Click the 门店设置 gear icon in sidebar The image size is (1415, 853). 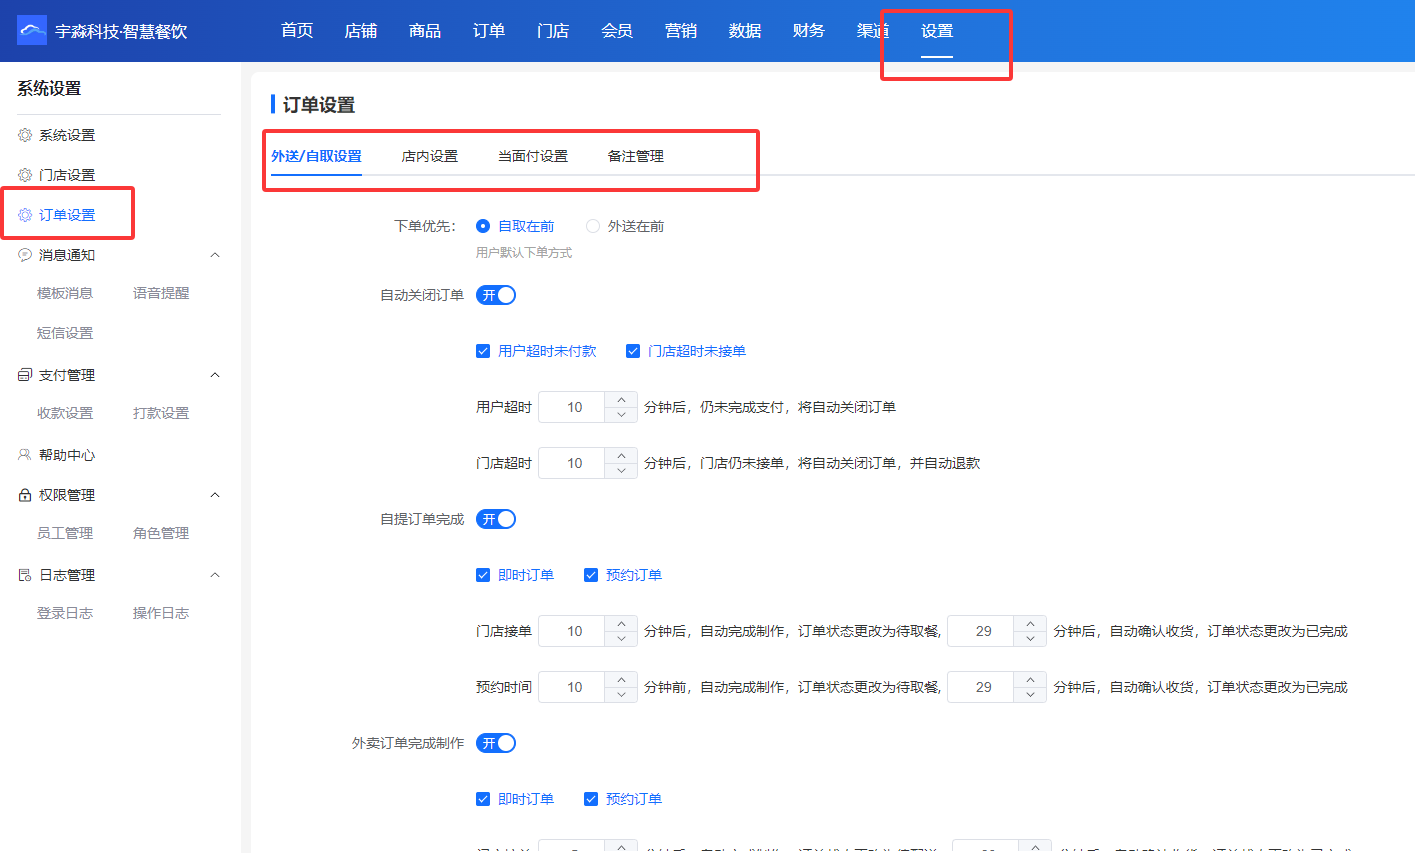pos(25,175)
